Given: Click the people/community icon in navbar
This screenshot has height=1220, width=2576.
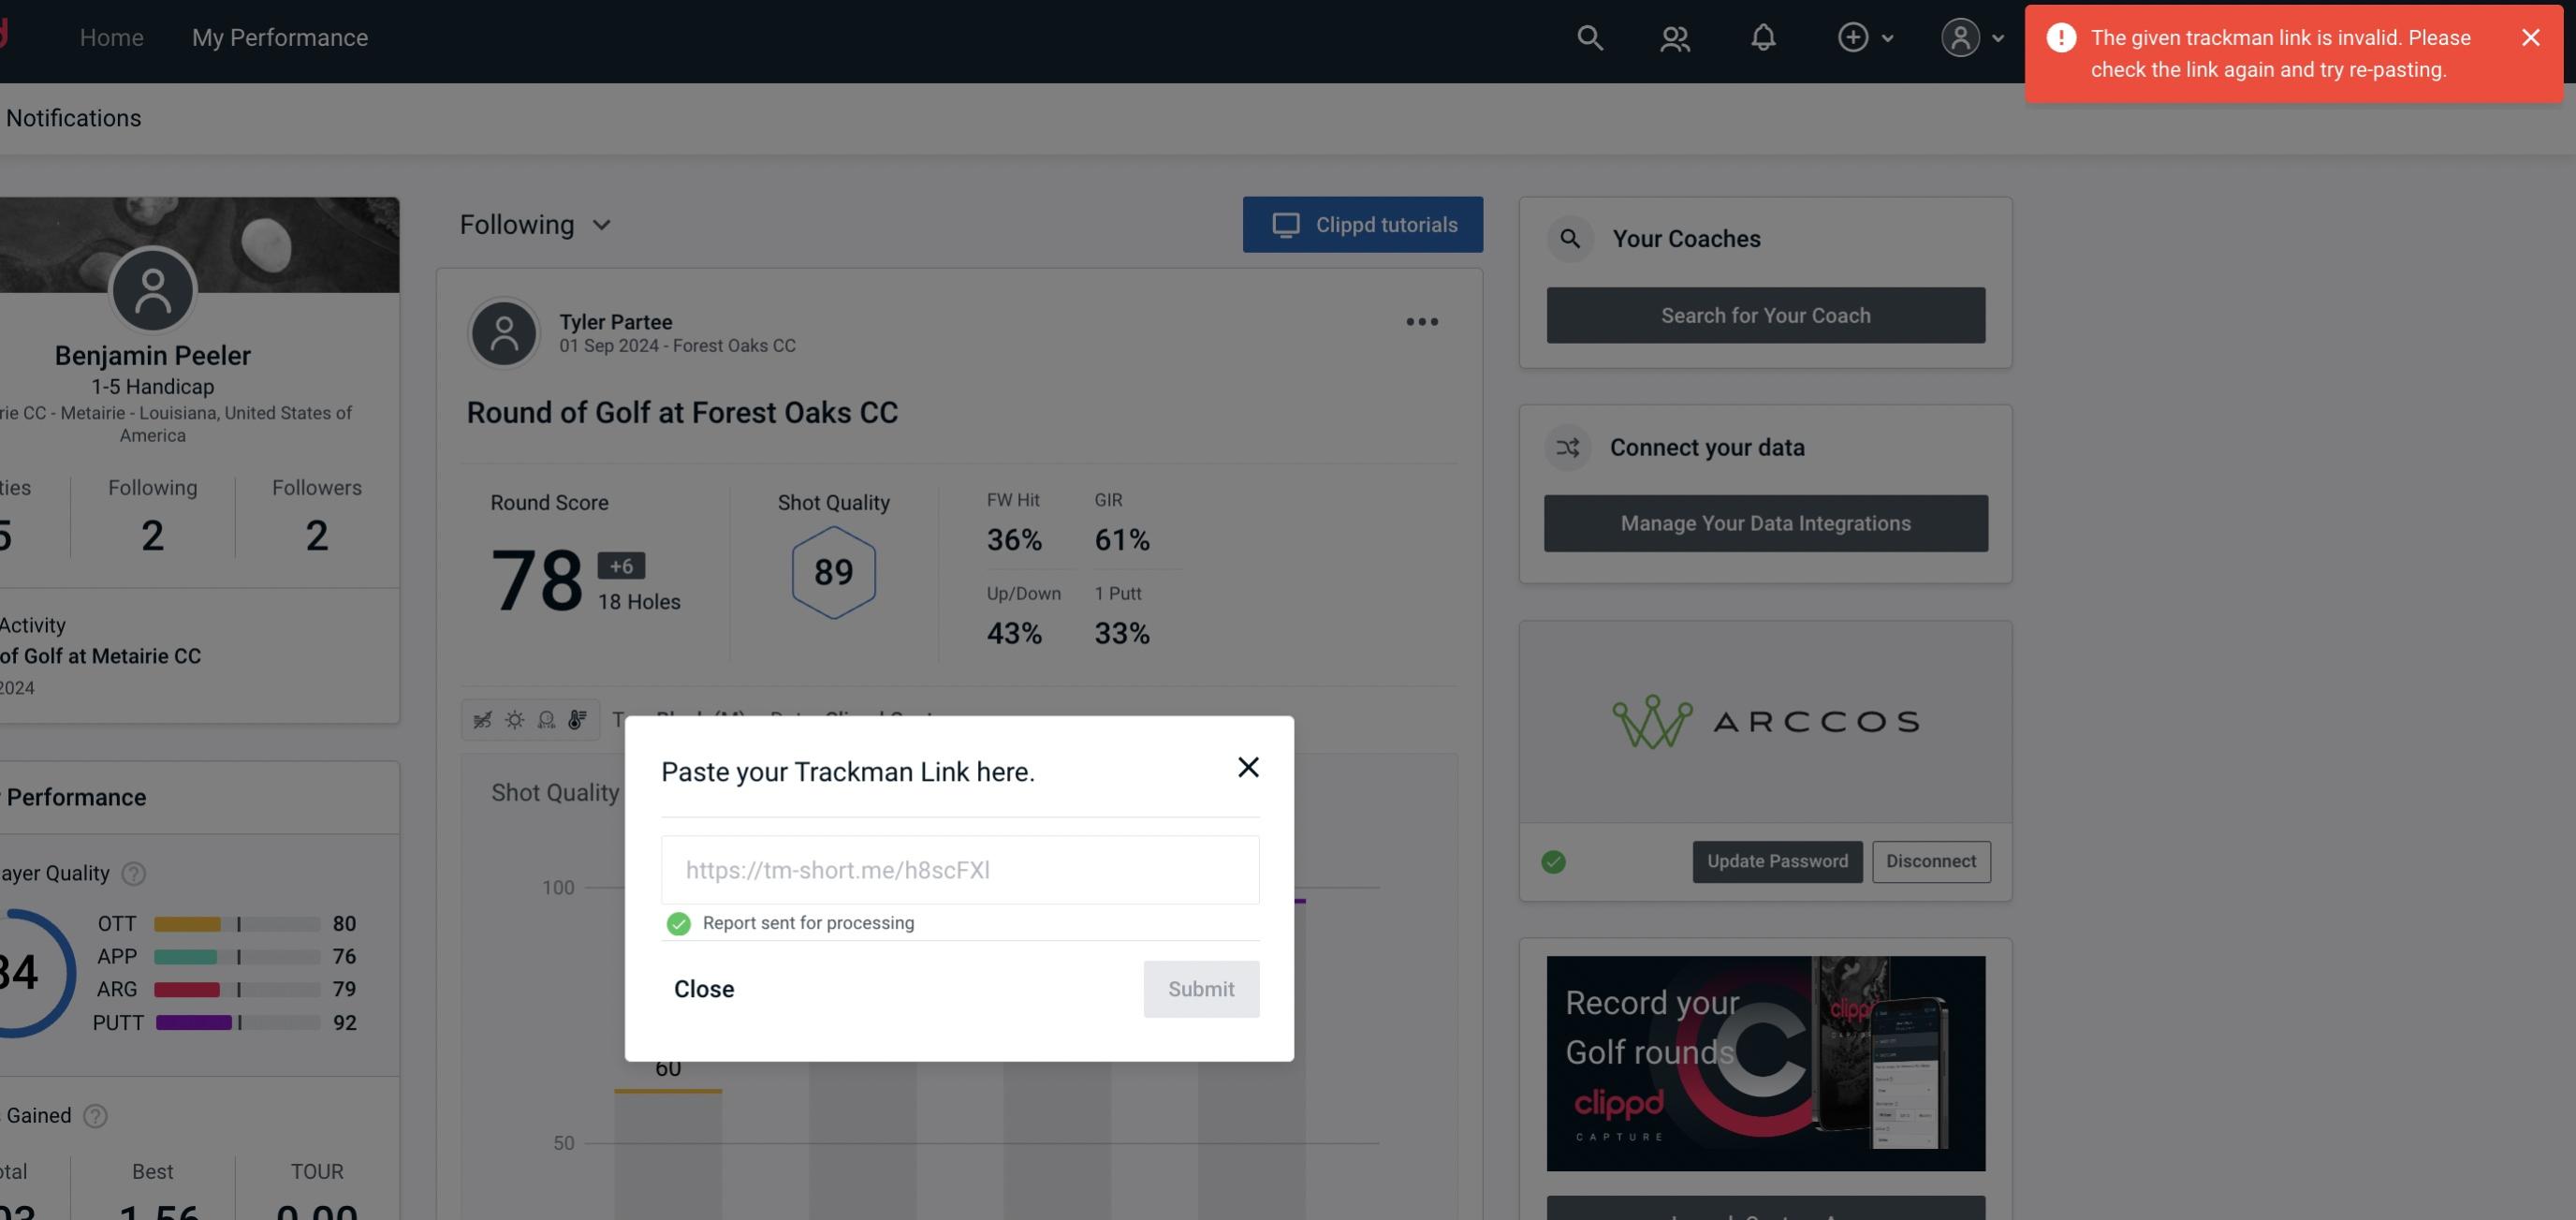Looking at the screenshot, I should click(1673, 37).
